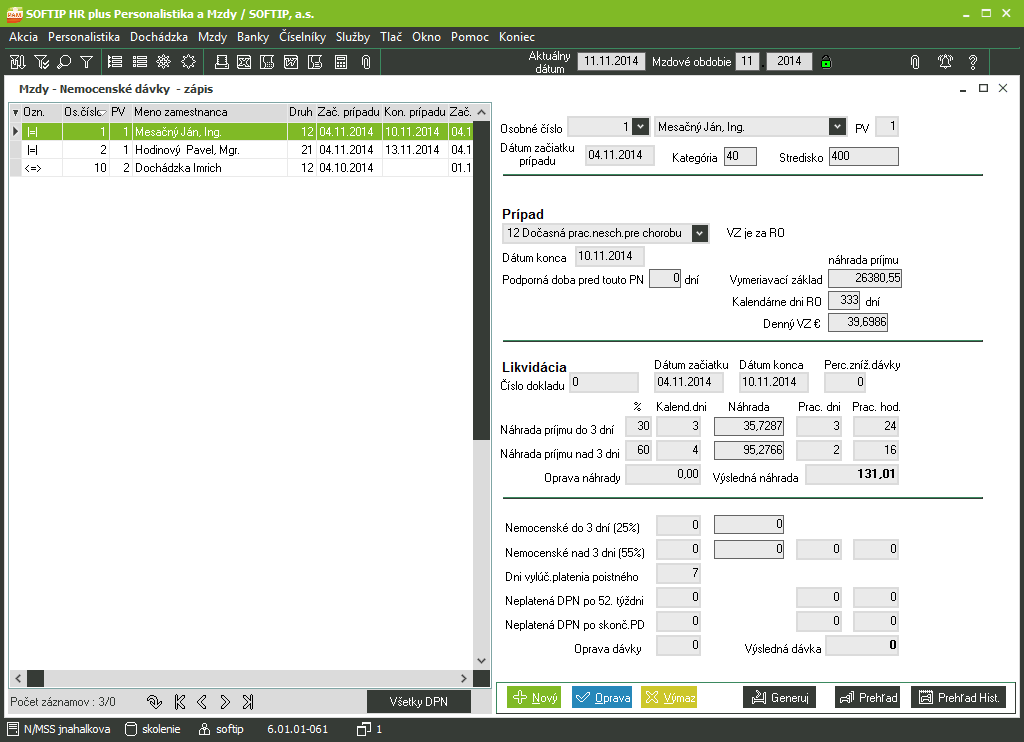Image resolution: width=1024 pixels, height=742 pixels.
Task: Click the question mark help icon
Action: click(x=972, y=62)
